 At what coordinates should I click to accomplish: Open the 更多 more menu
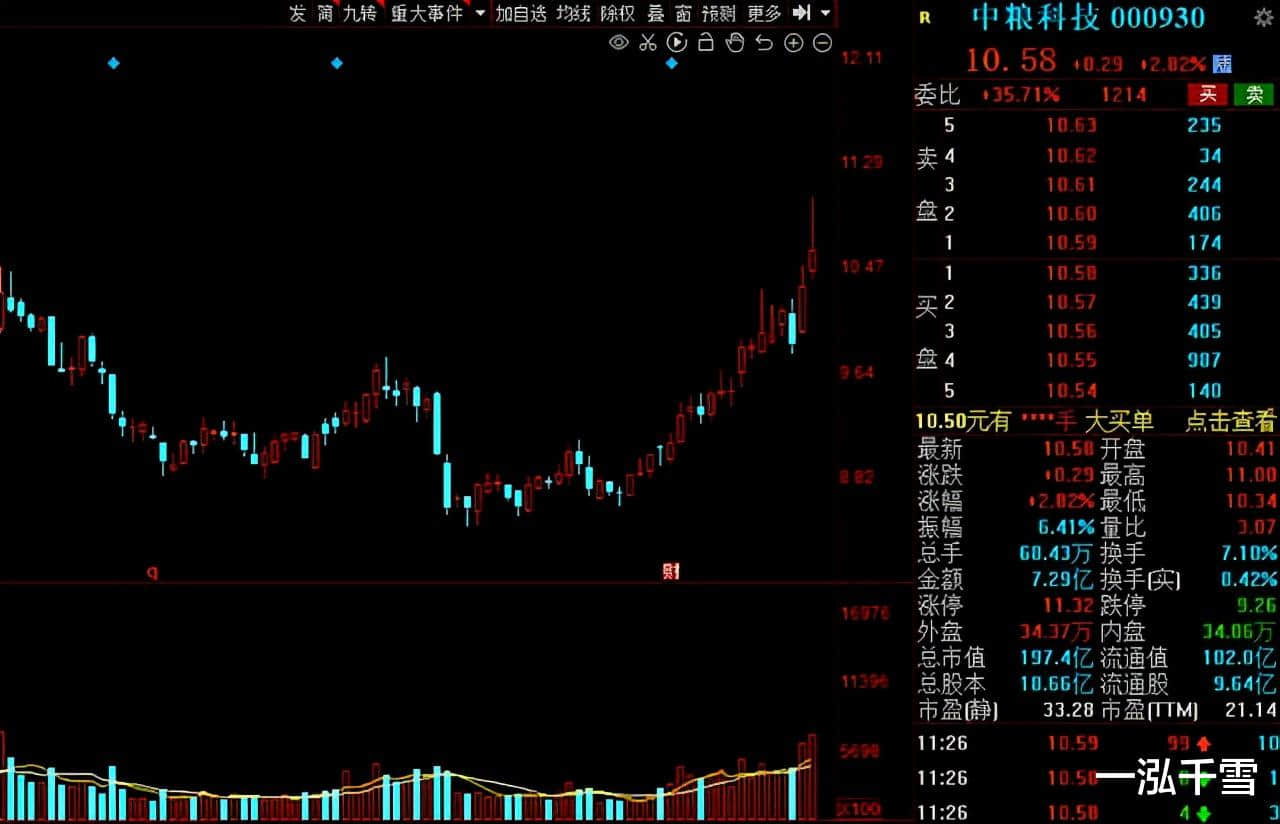pos(764,13)
